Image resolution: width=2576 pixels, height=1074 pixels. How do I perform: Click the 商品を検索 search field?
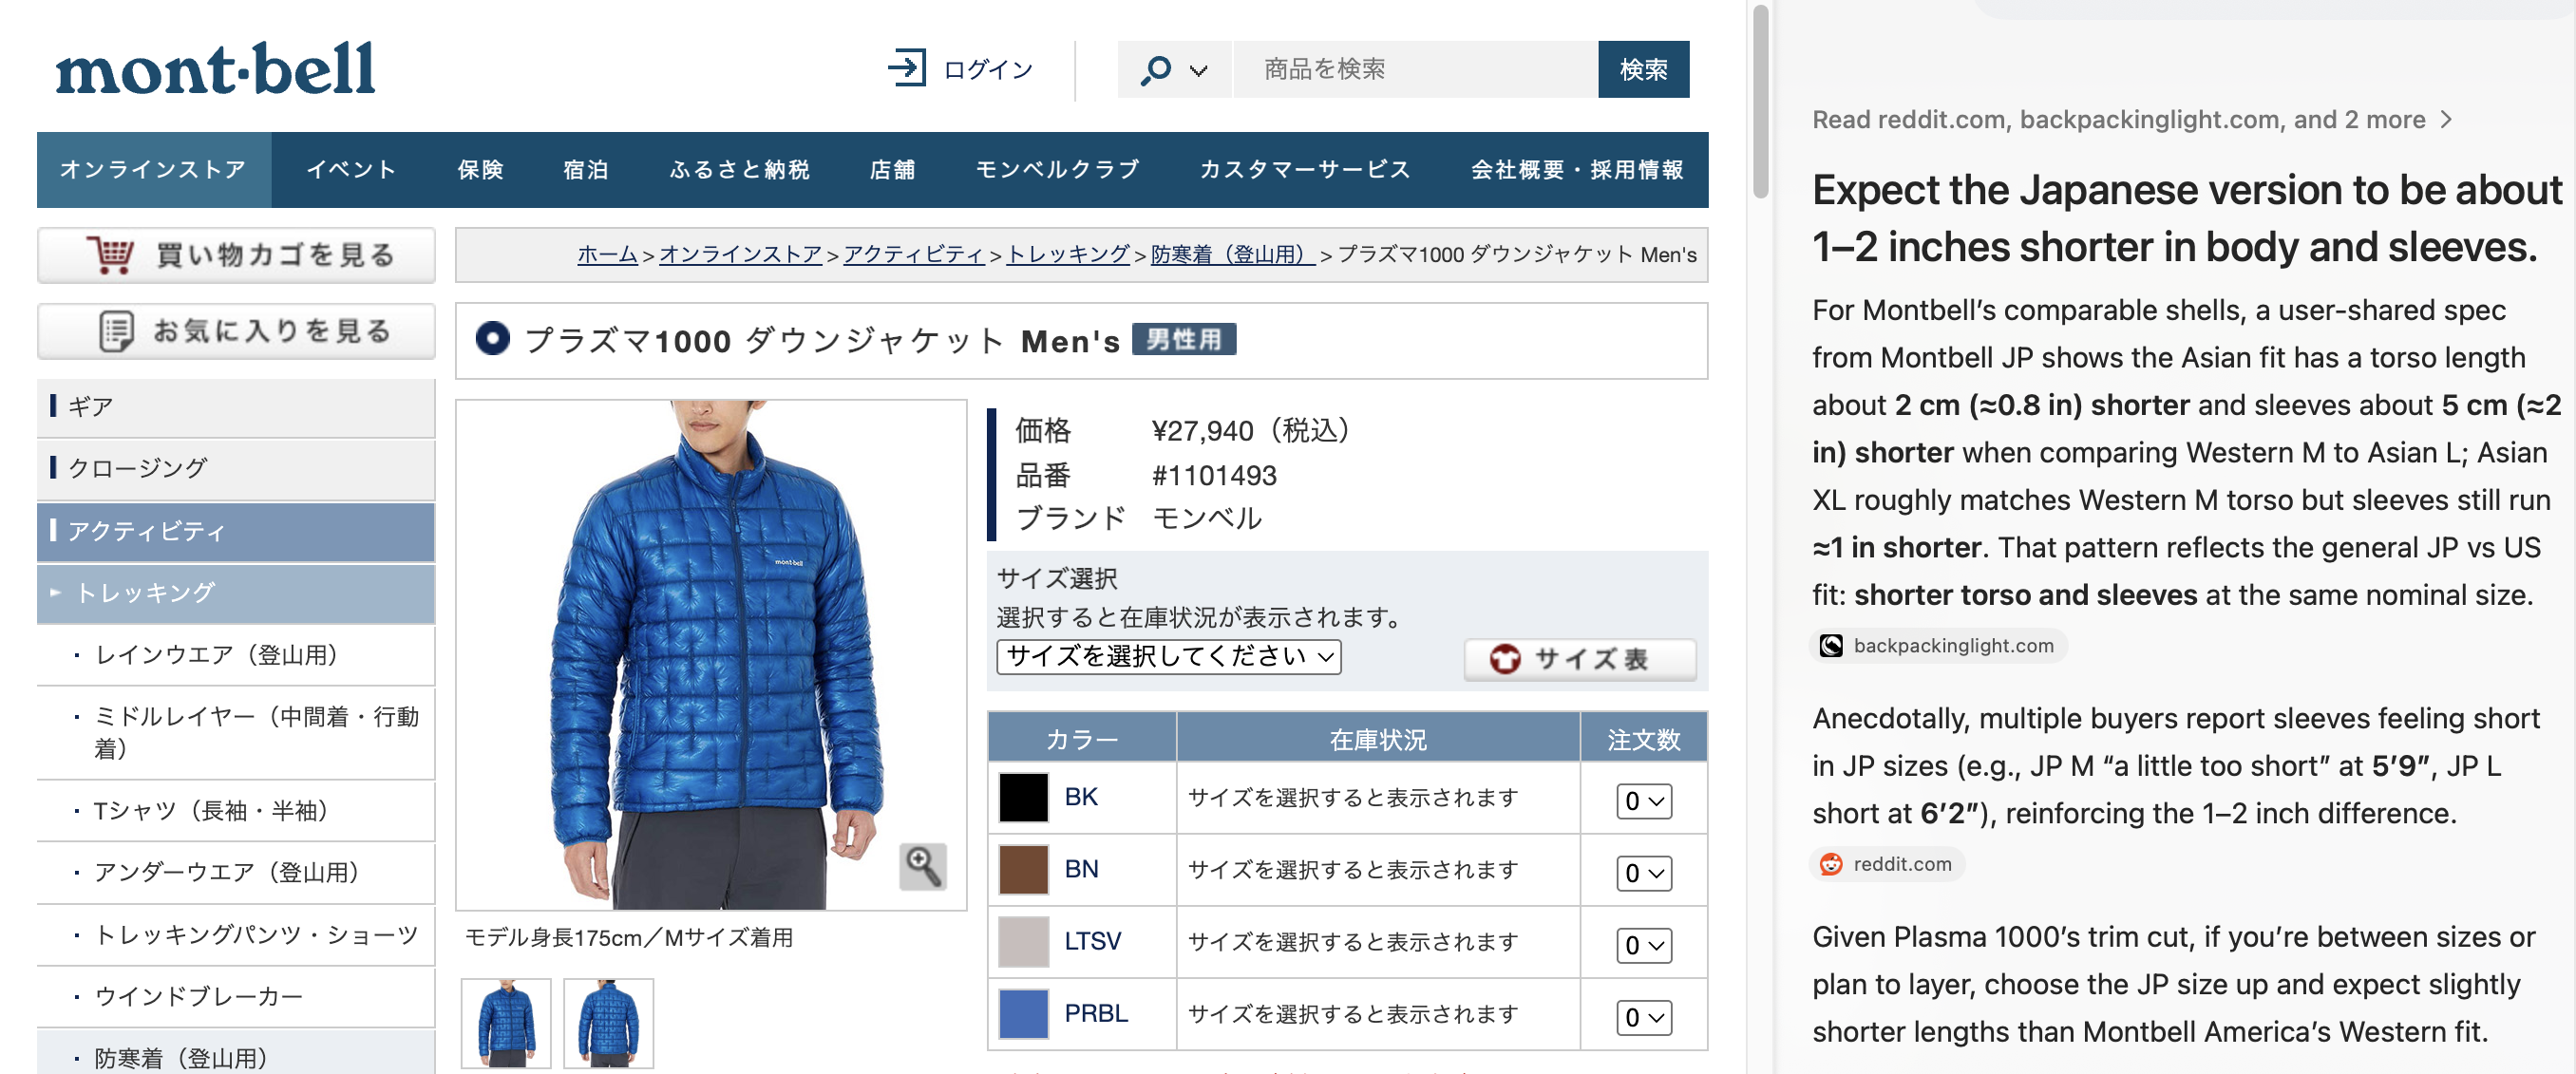pyautogui.click(x=1414, y=69)
